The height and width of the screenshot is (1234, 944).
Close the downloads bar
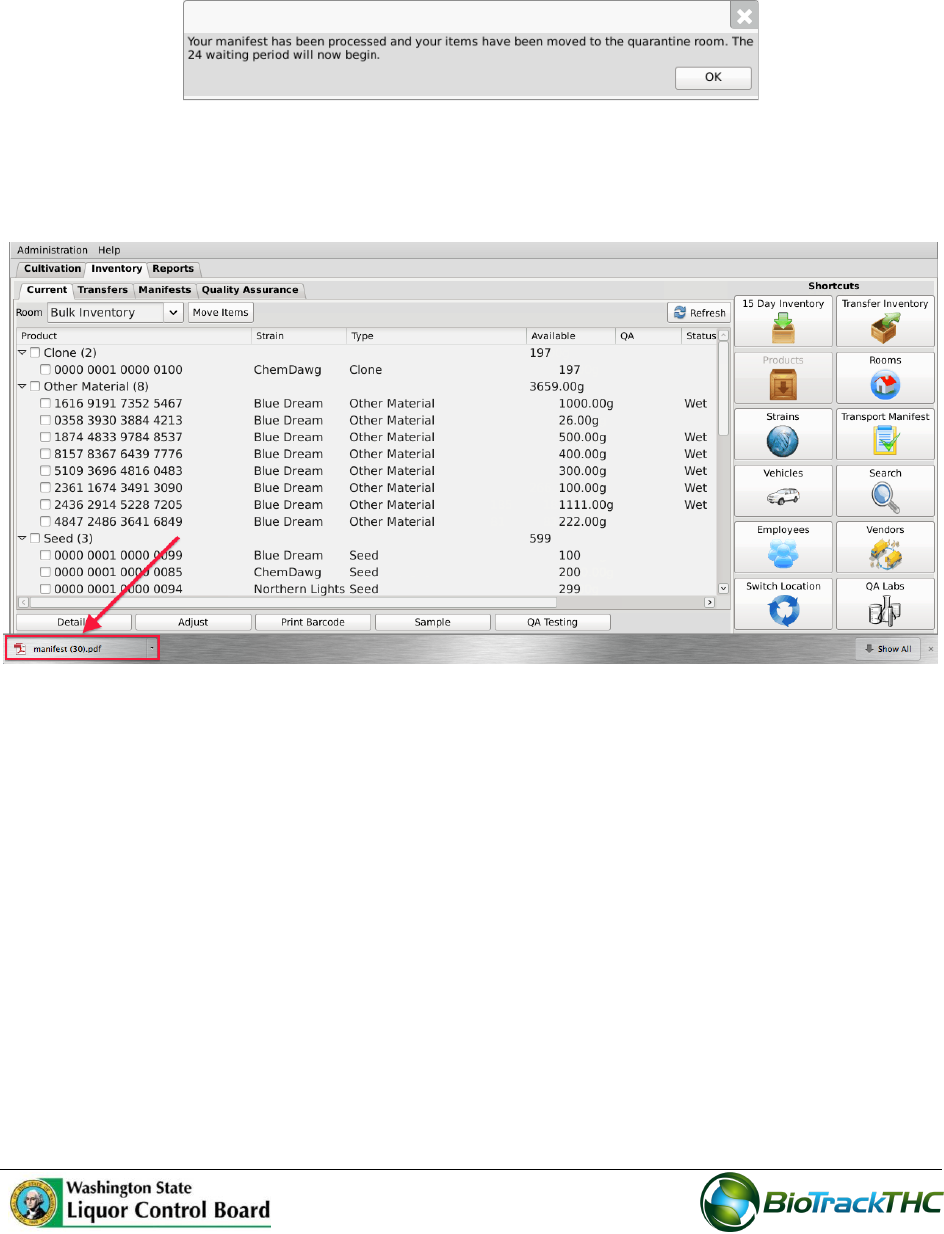coord(930,649)
